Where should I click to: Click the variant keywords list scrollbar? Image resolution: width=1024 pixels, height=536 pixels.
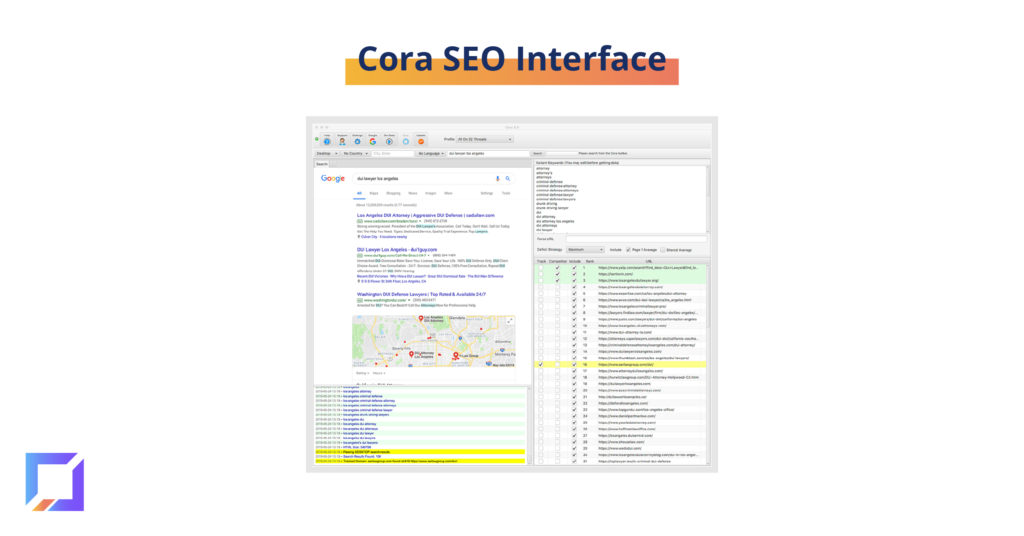click(708, 199)
